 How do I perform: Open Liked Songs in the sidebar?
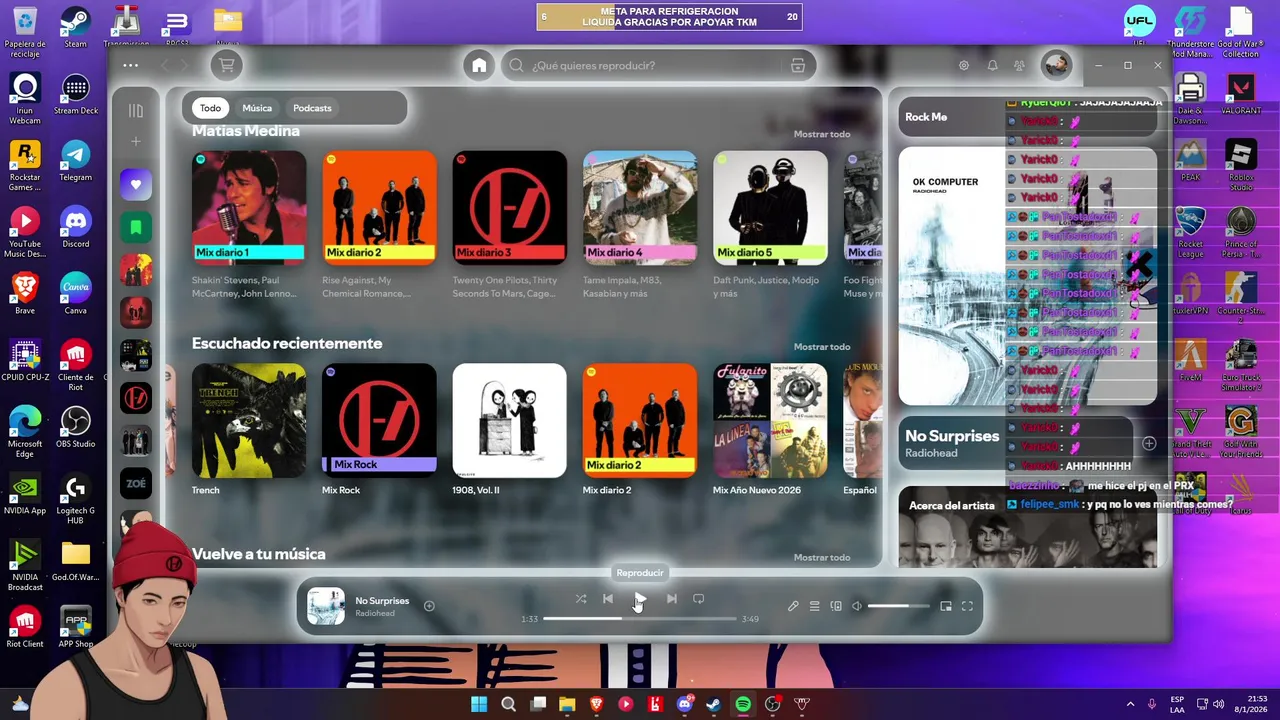point(136,184)
